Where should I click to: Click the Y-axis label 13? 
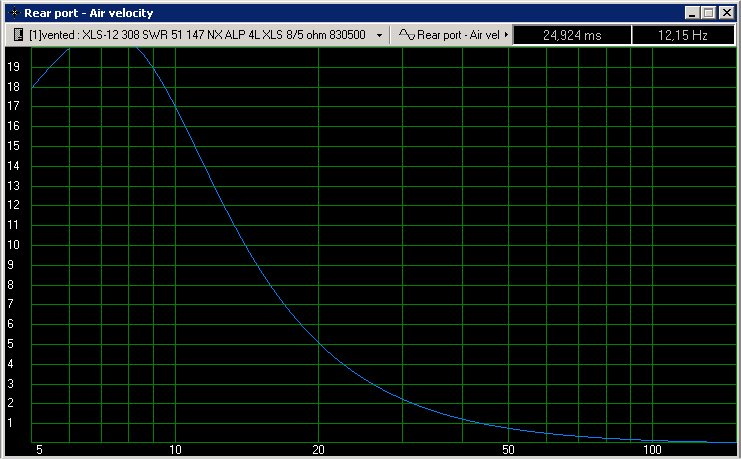(13, 185)
